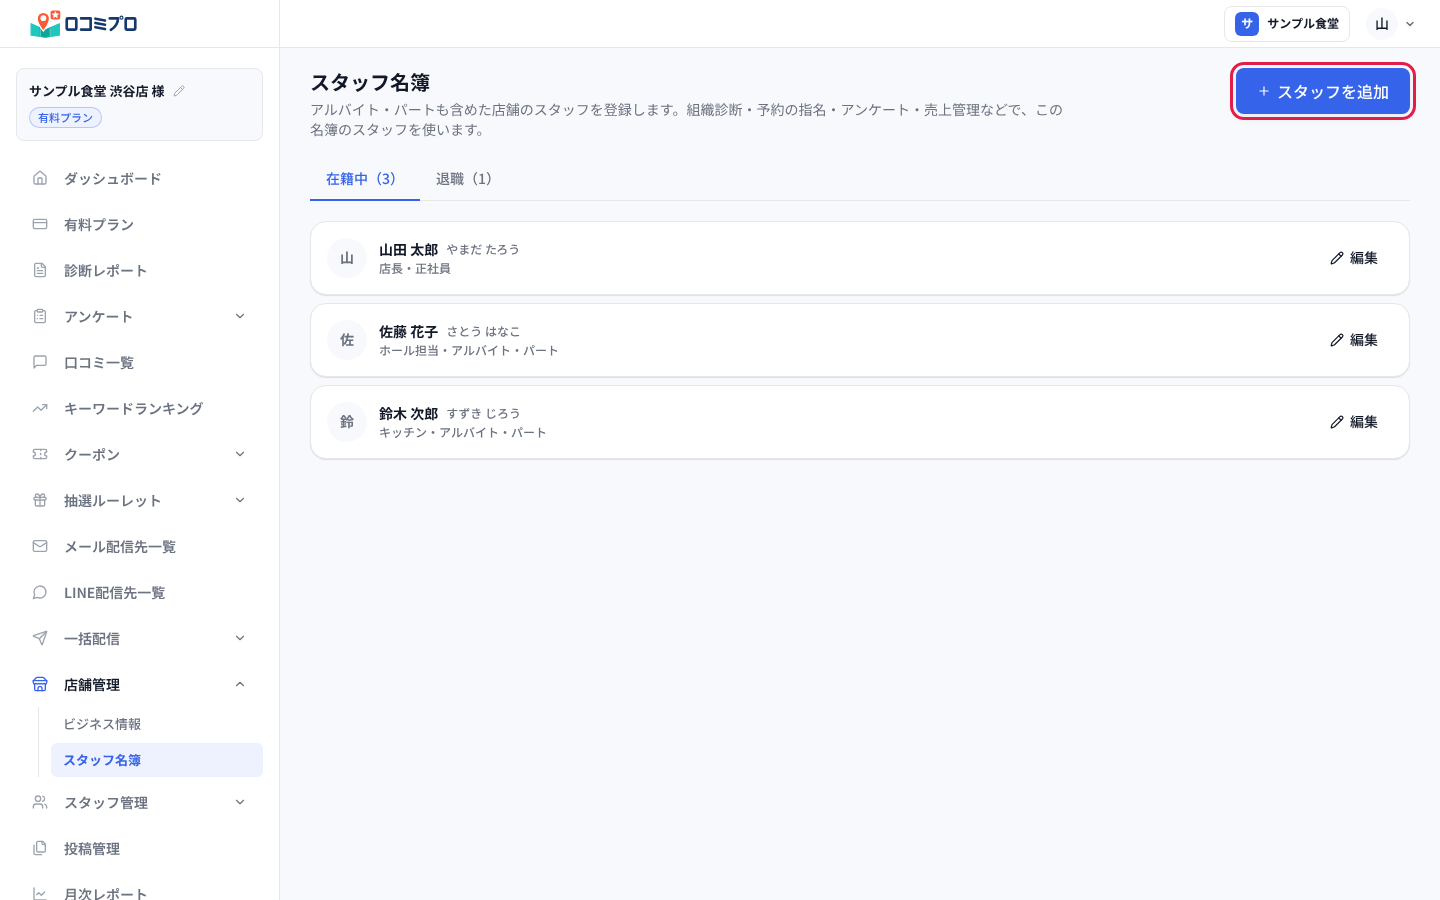The width and height of the screenshot is (1440, 900).
Task: Click the pencil icon next to サンプル食堂 渋谷店
Action: coord(179,91)
